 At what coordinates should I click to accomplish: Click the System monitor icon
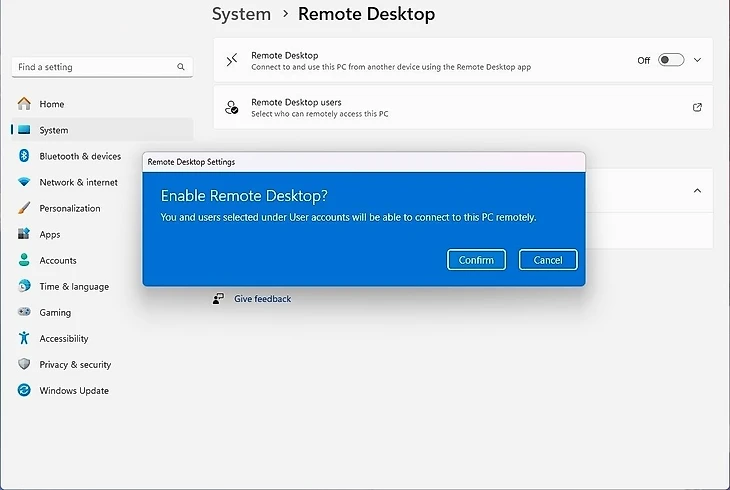[24, 129]
